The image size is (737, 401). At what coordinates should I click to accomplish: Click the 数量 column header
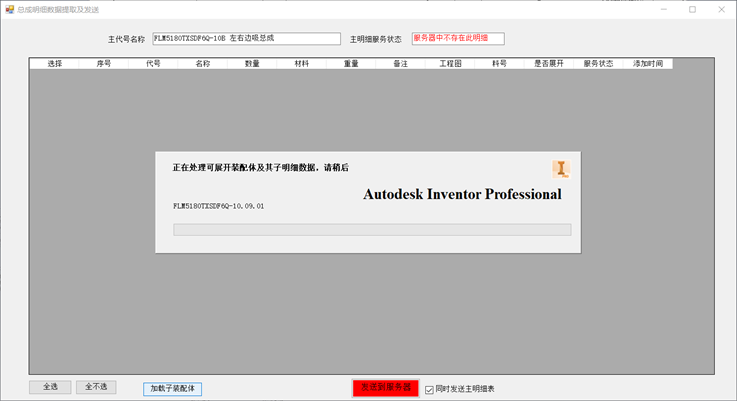(x=252, y=64)
